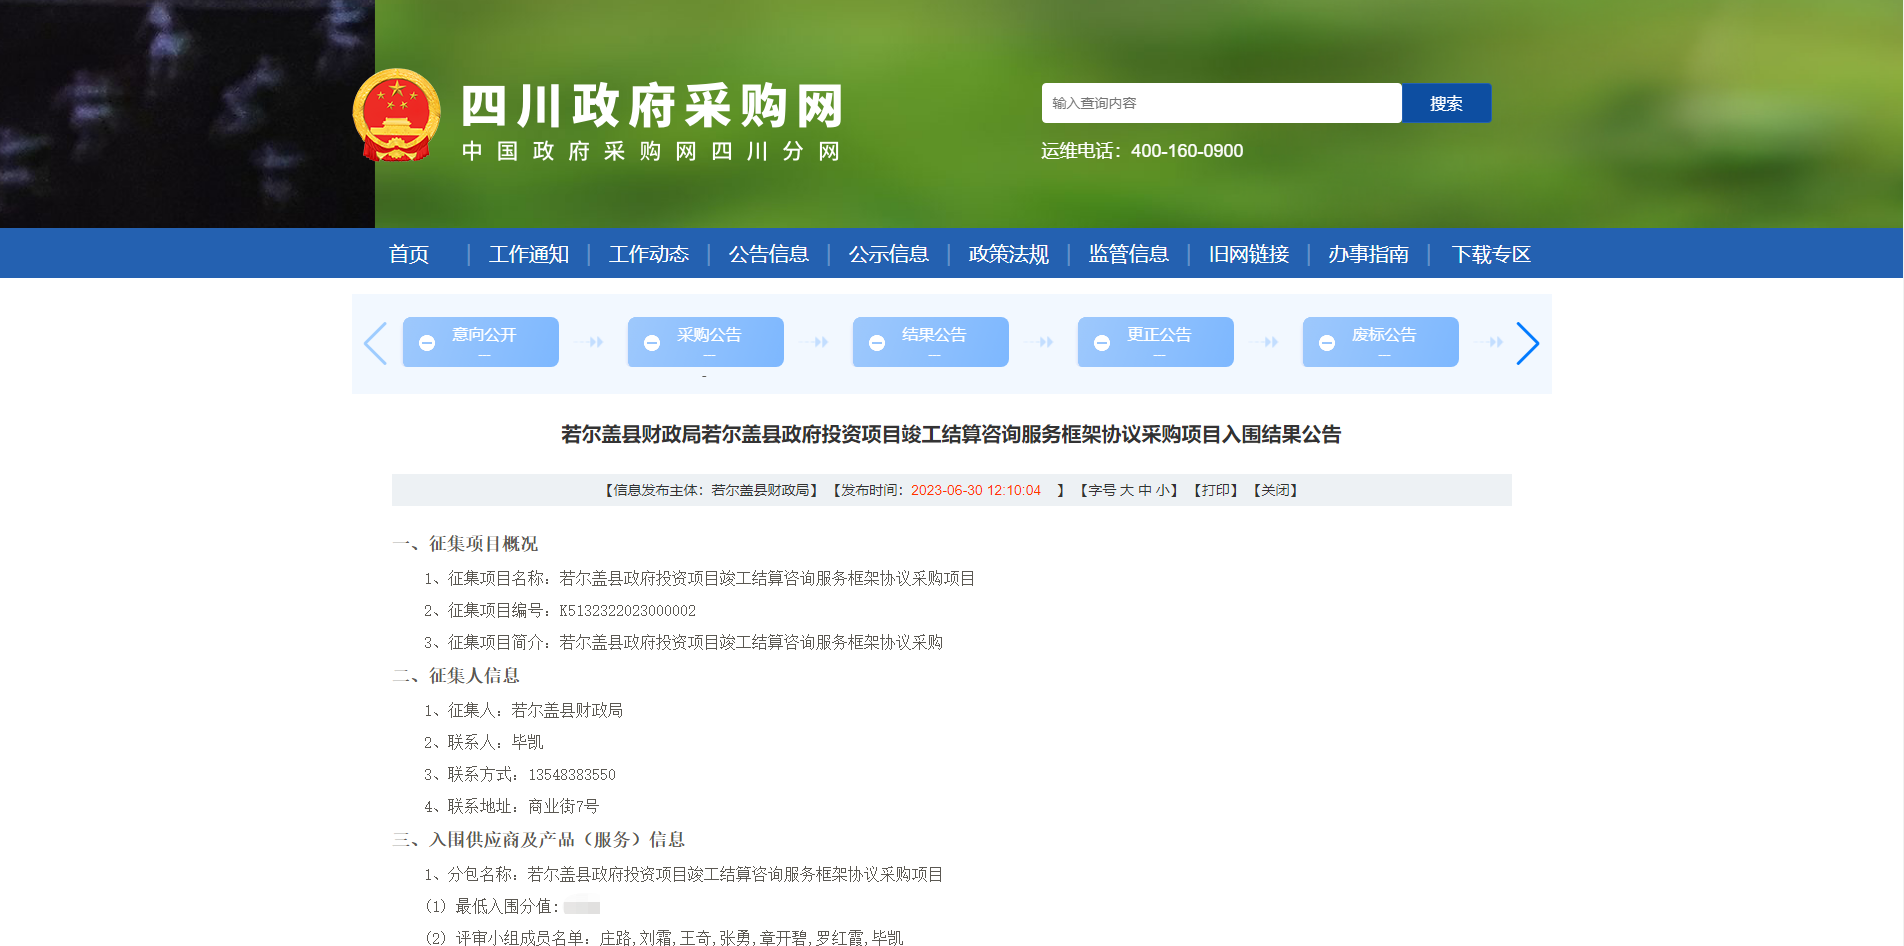This screenshot has height=946, width=1904.
Task: Open the 公告信息 navigation menu
Action: [x=768, y=254]
